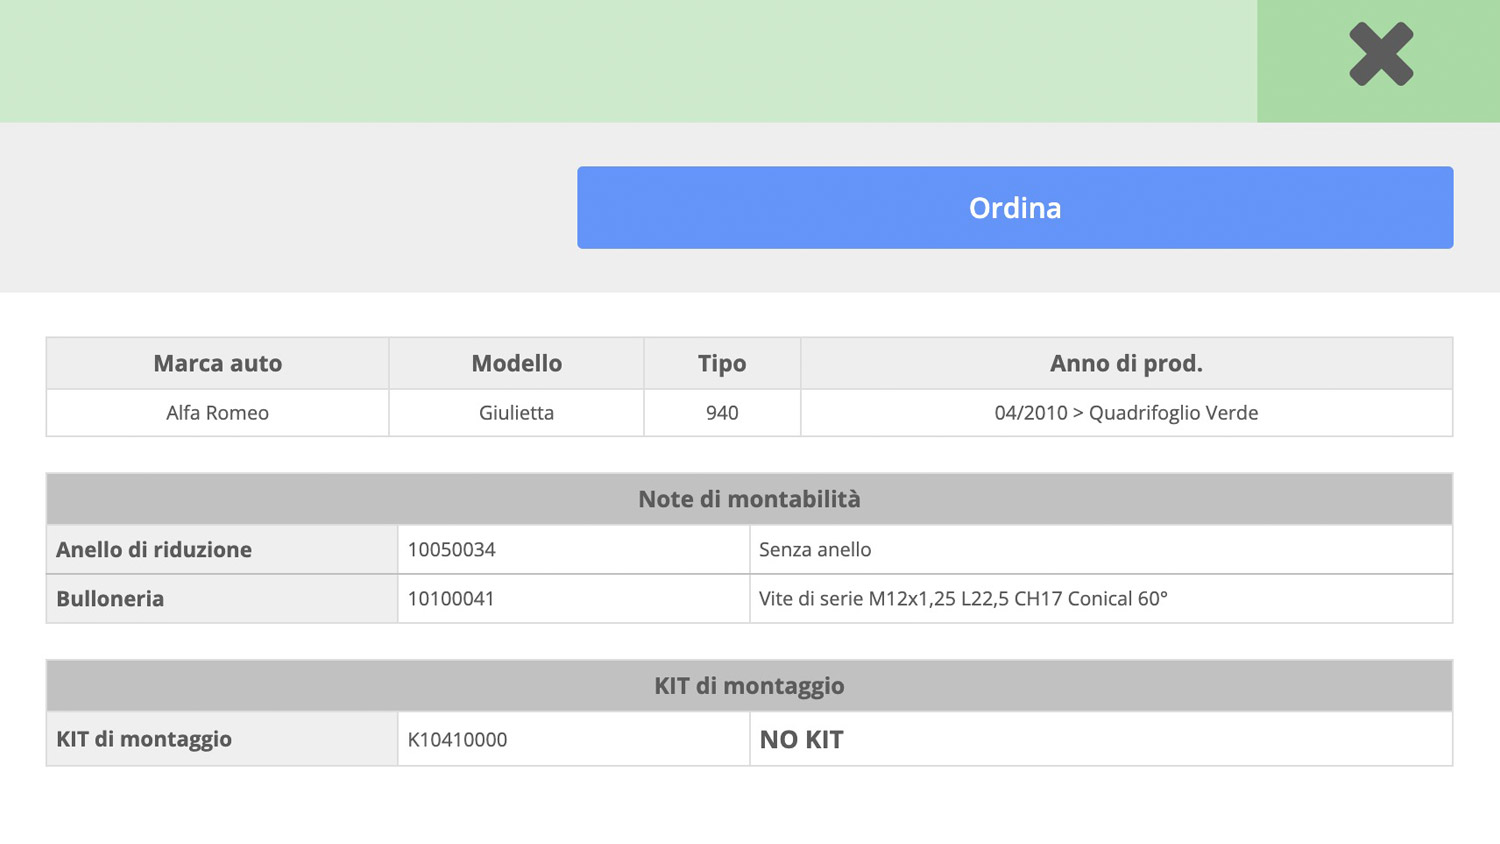Select the 940 type cell
Viewport: 1500px width, 844px height.
(722, 413)
